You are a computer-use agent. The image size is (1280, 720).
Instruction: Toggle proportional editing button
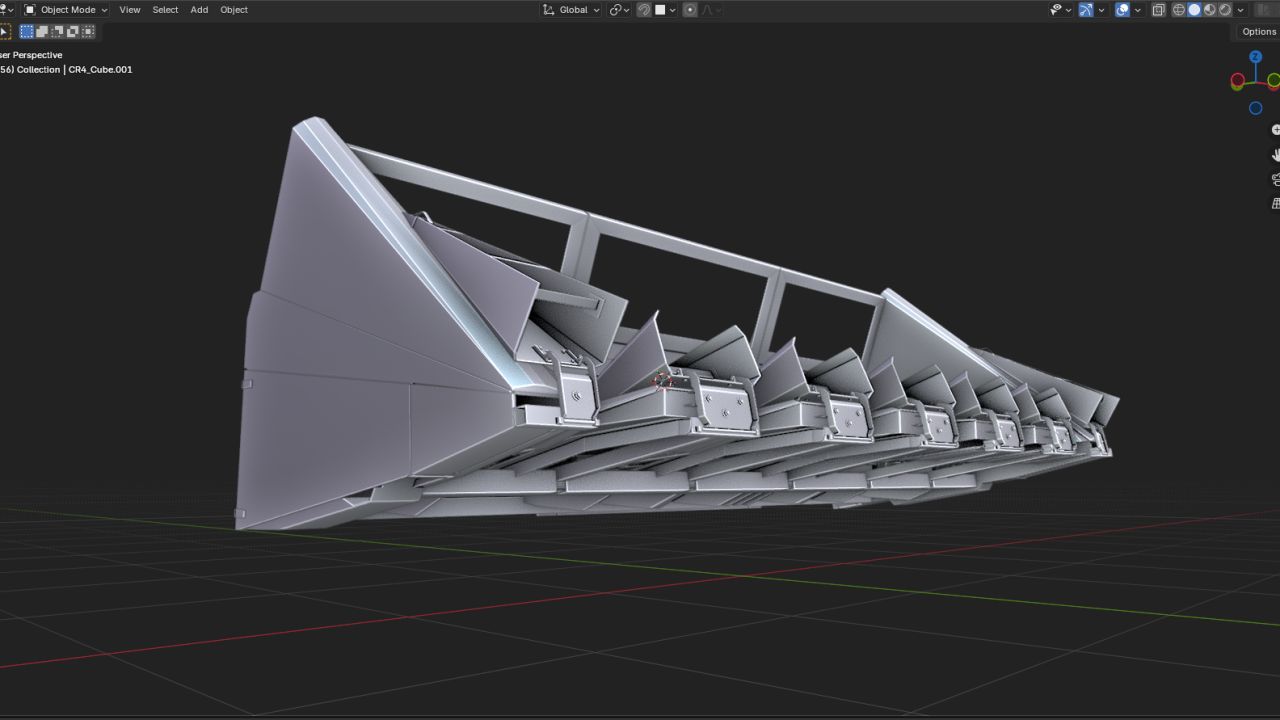(690, 10)
